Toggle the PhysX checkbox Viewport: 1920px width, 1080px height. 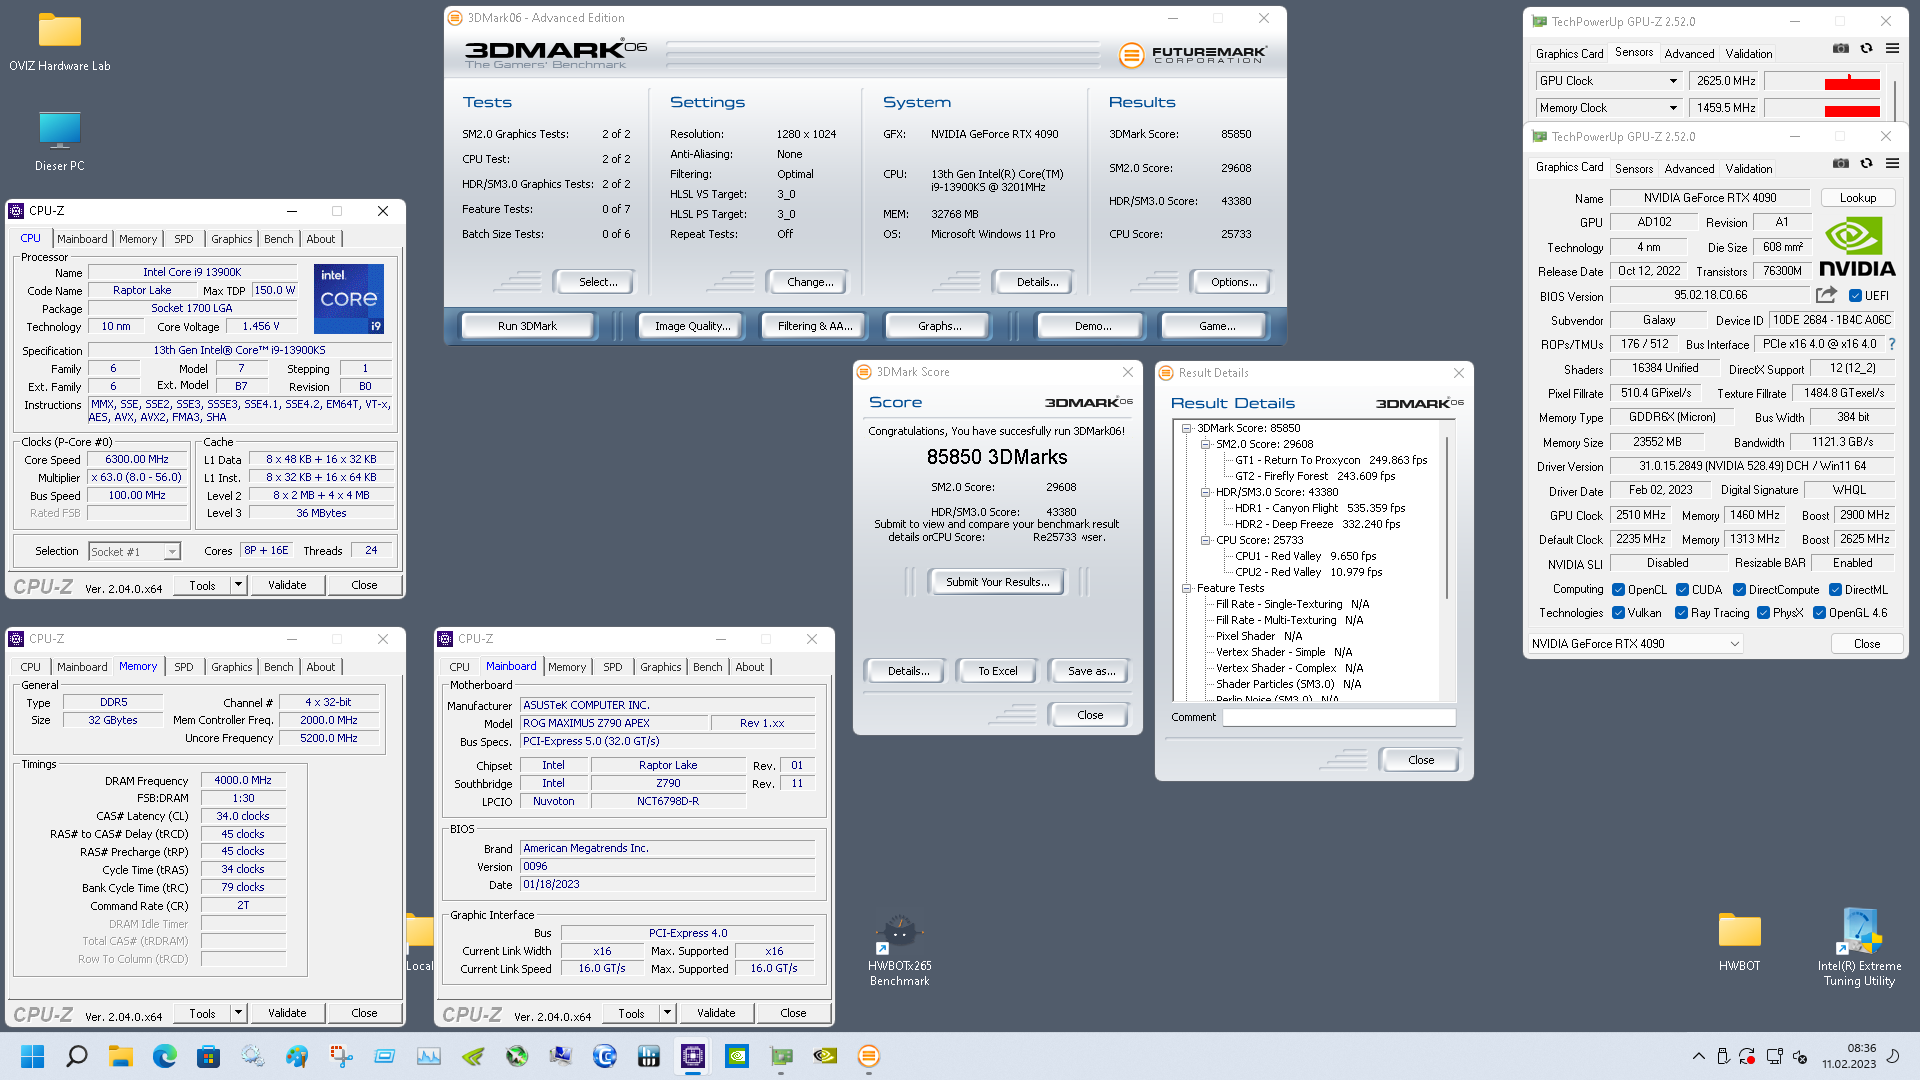(x=1763, y=613)
